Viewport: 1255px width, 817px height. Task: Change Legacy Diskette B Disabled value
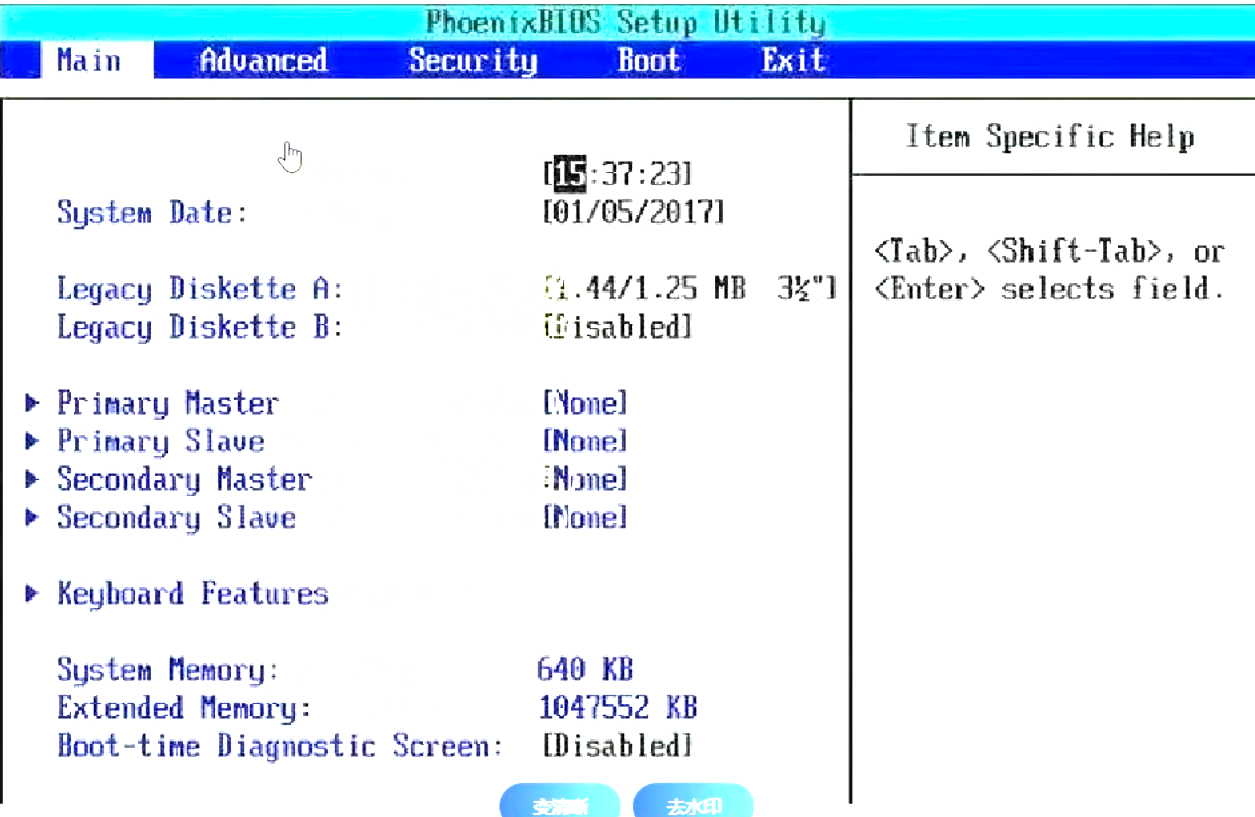617,327
